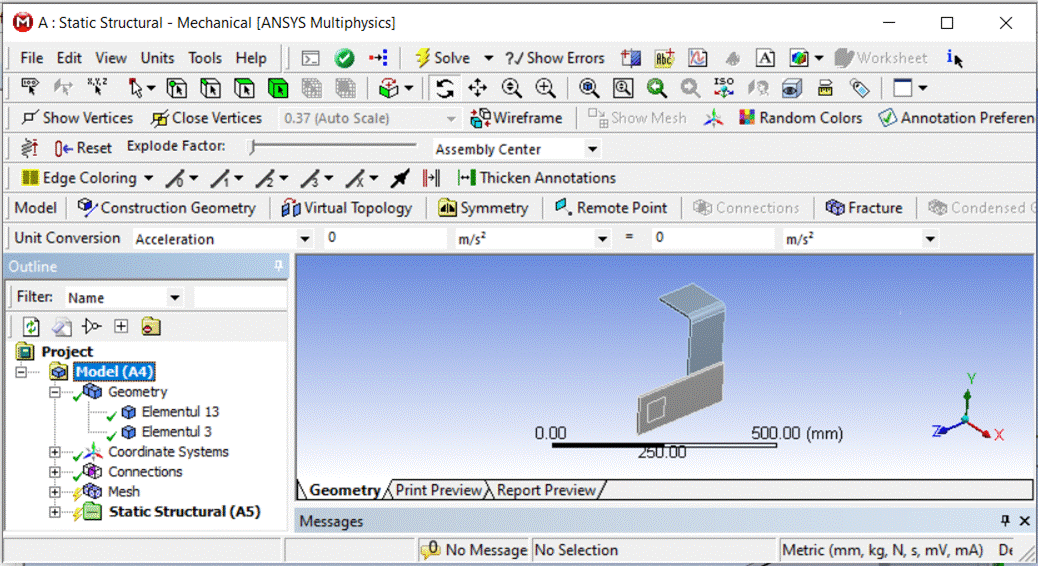Select the Label cursor tool icon

point(30,87)
